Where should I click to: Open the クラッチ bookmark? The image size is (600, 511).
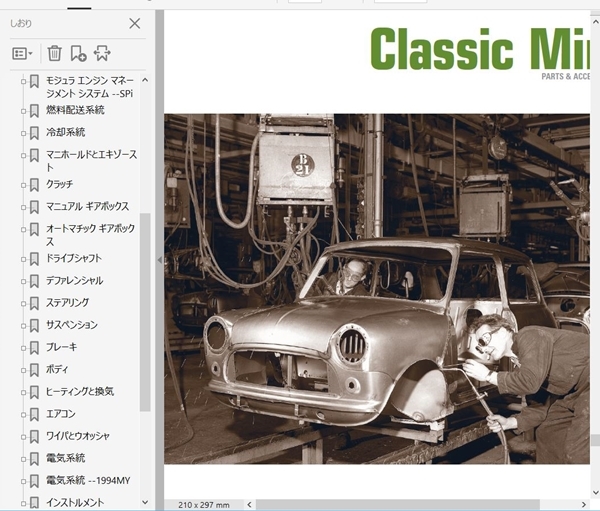coord(59,184)
